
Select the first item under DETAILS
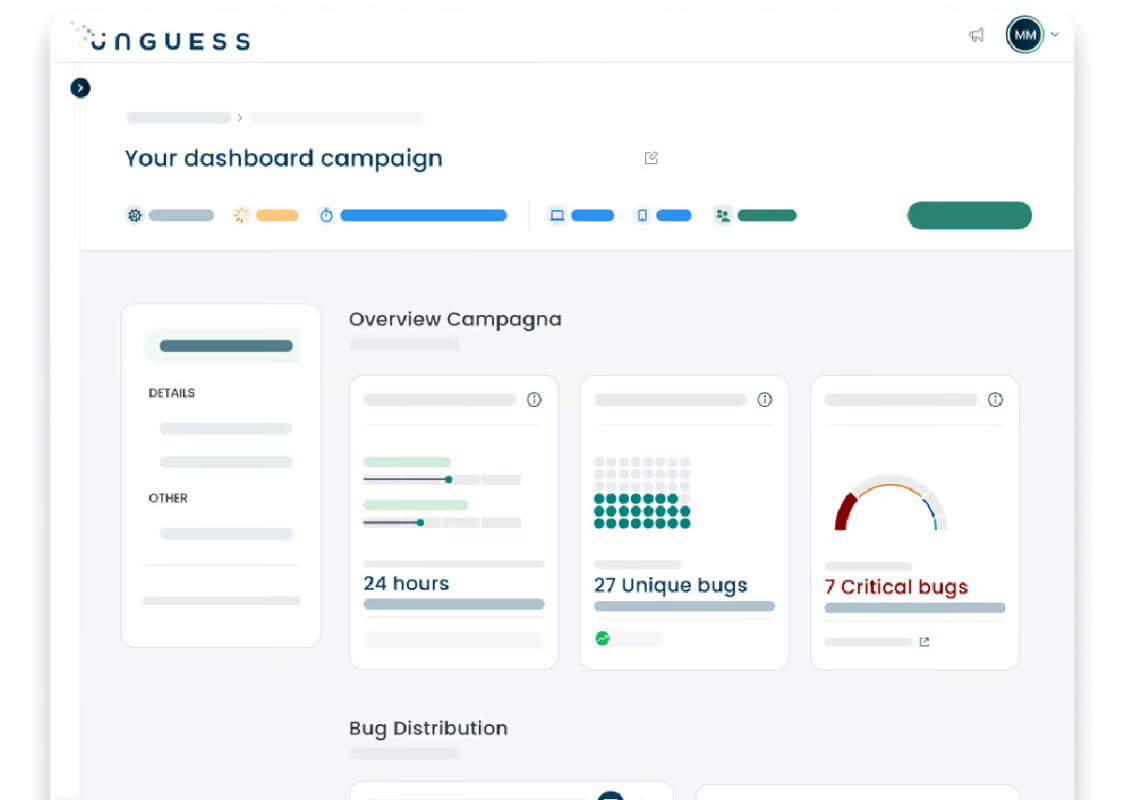pyautogui.click(x=226, y=428)
